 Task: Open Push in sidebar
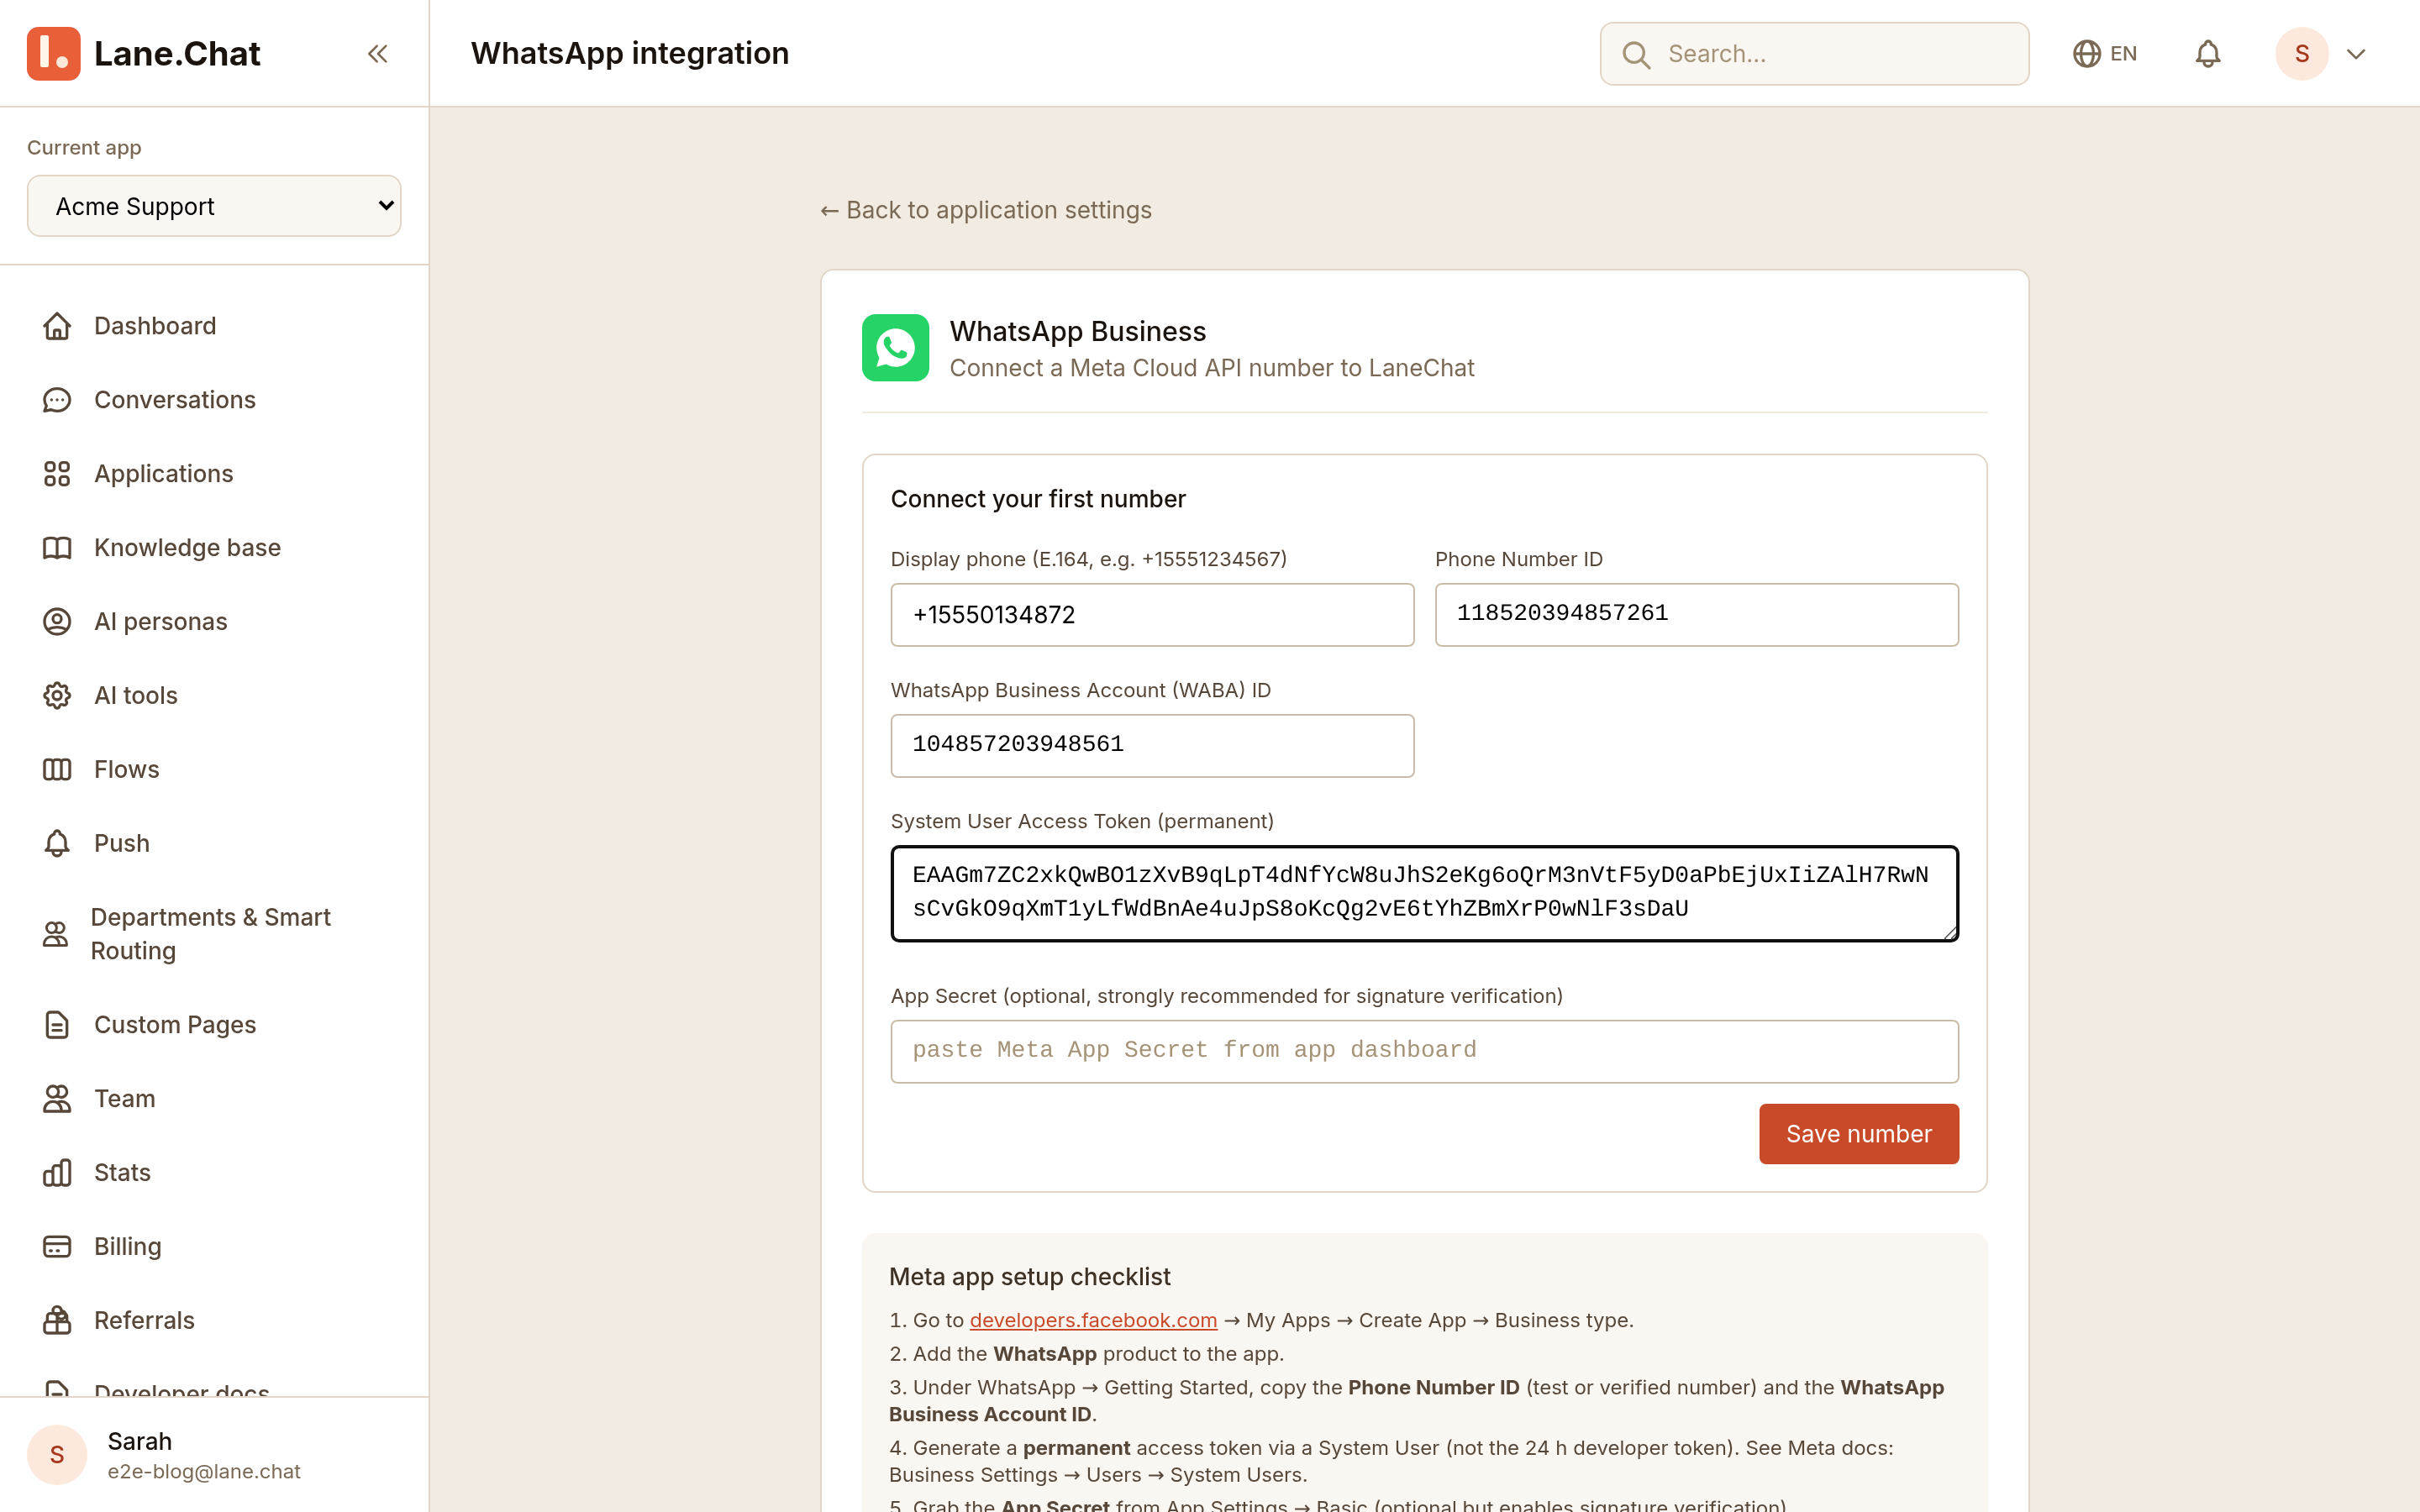point(214,844)
